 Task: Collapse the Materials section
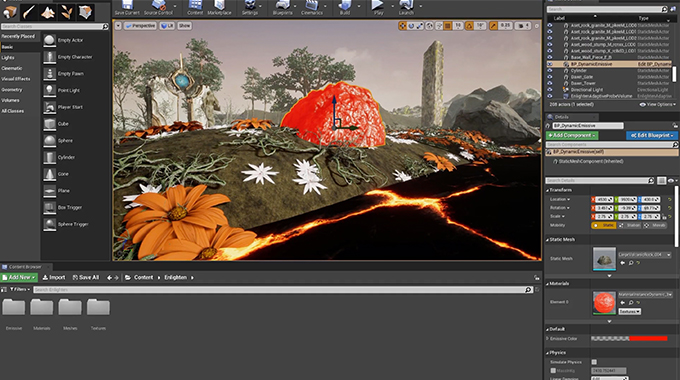point(547,284)
